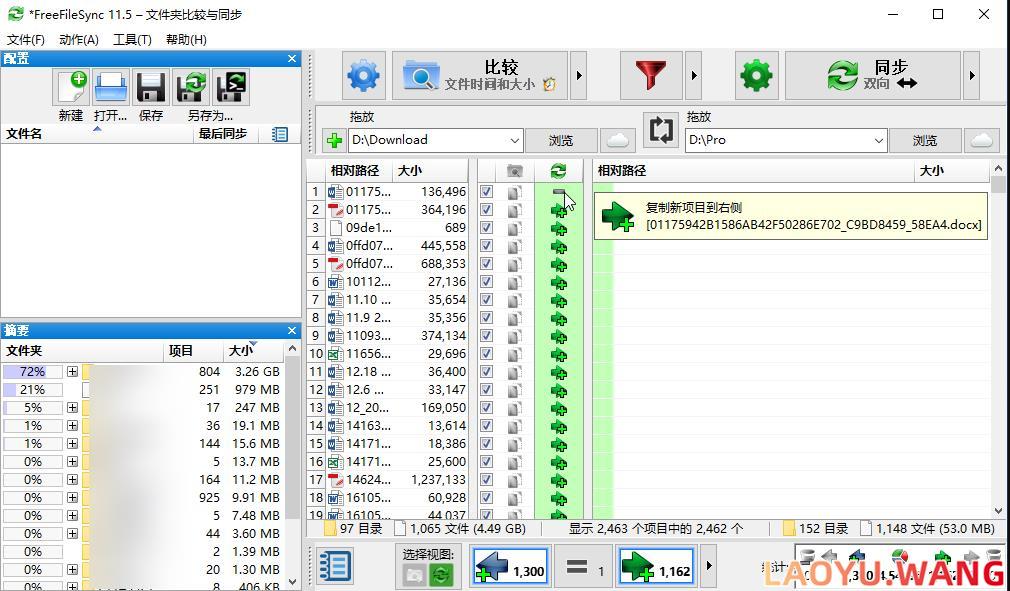The width and height of the screenshot is (1010, 591).
Task: Open left folder D:\Download dropdown
Action: pyautogui.click(x=514, y=140)
